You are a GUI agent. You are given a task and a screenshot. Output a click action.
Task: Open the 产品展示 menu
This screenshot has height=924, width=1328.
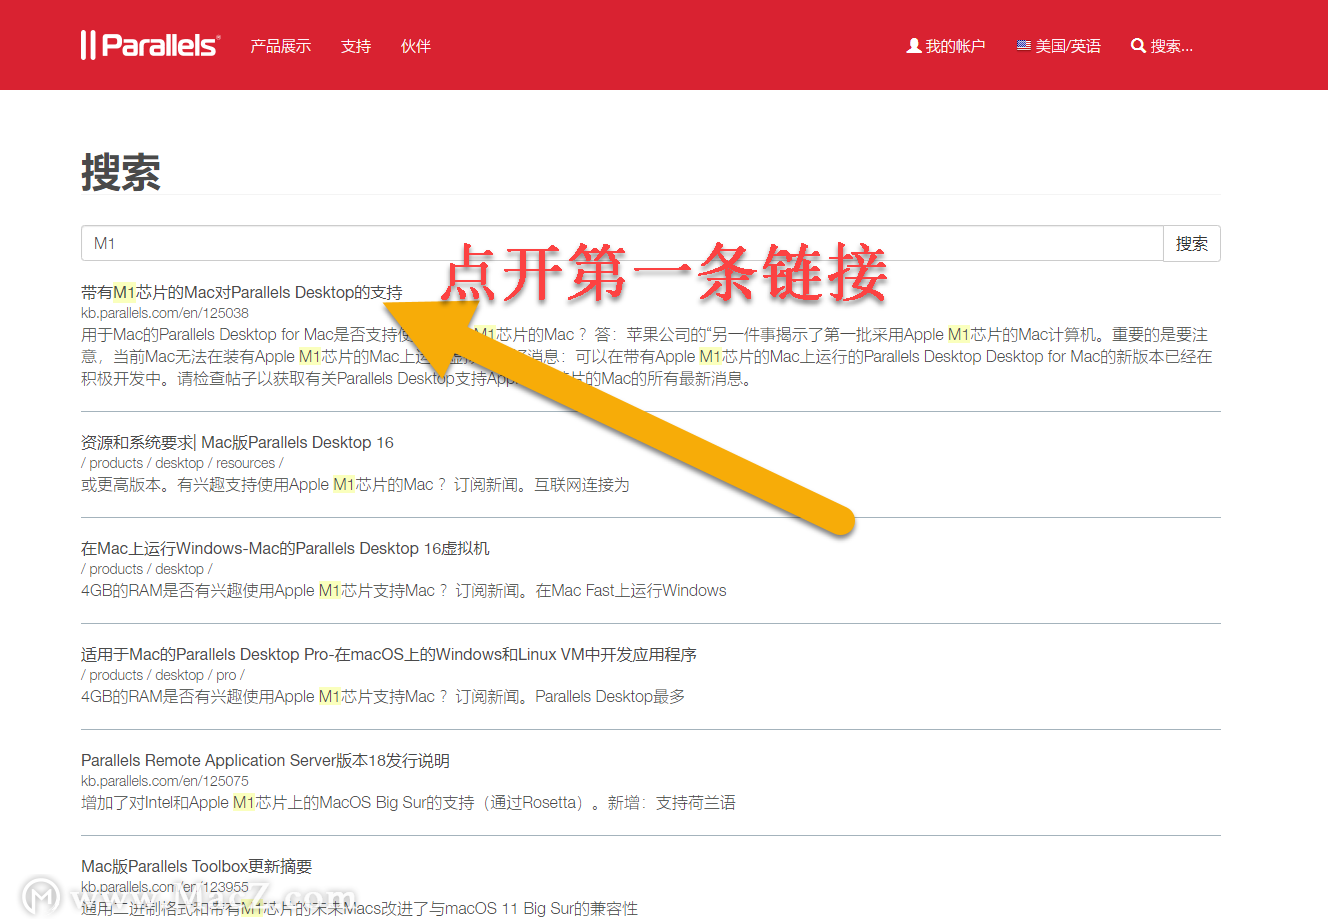[281, 46]
